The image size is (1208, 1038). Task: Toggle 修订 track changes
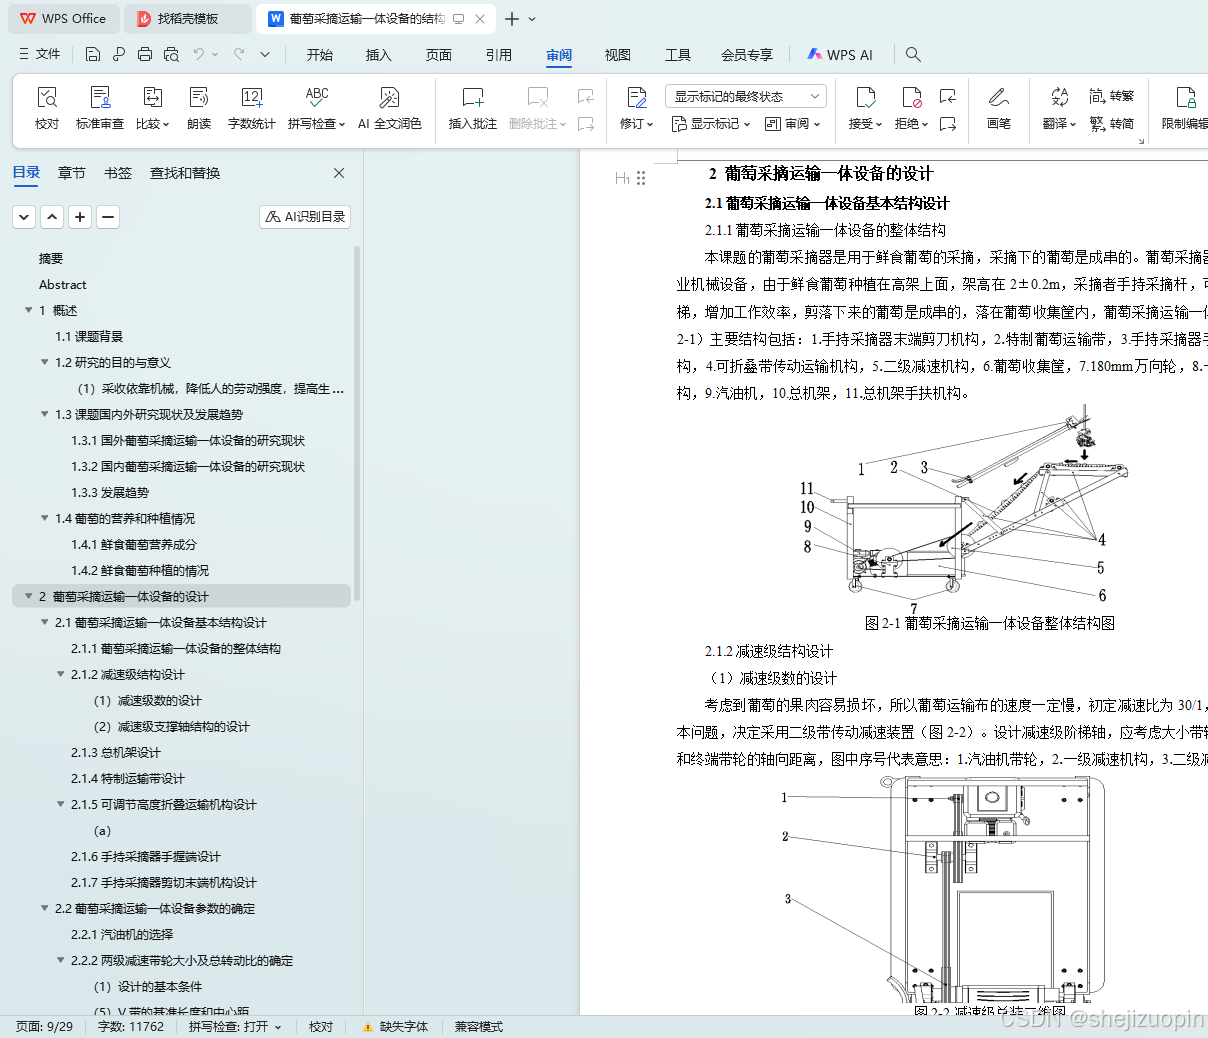pos(636,108)
